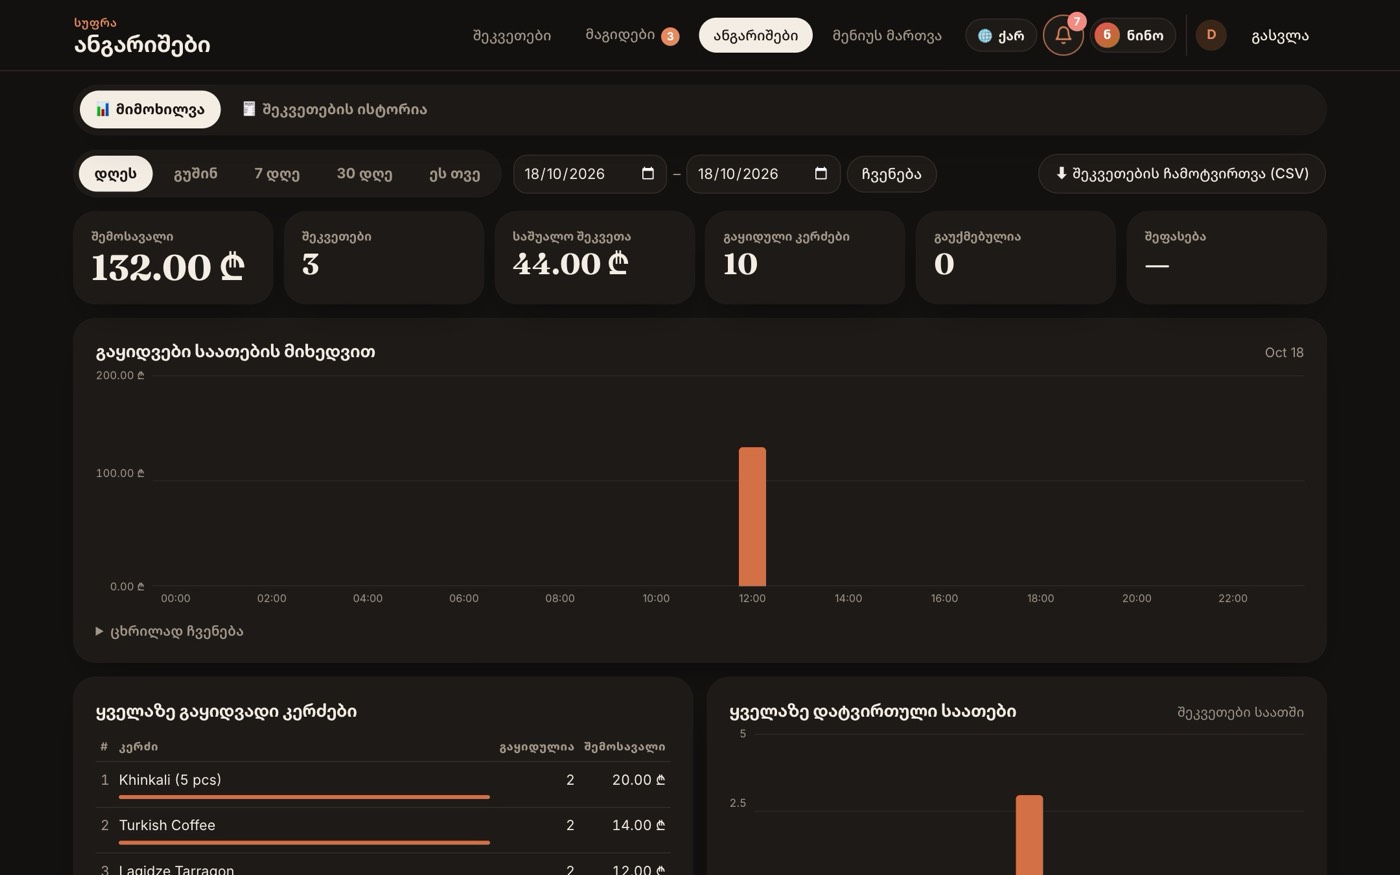Click the მაგიდები count badge 3

tap(670, 37)
